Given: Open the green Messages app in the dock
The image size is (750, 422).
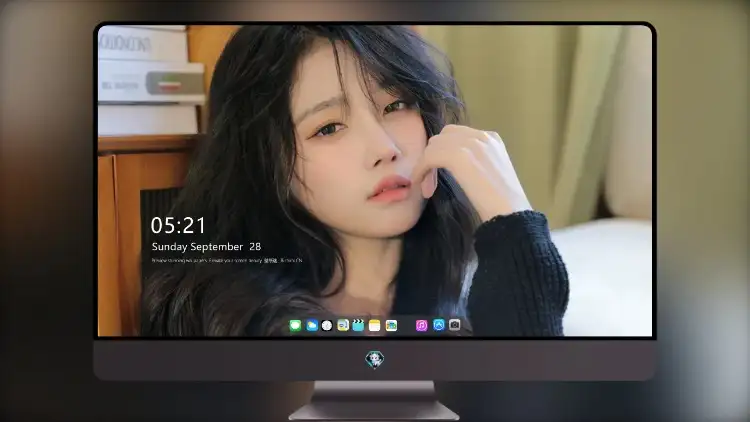Looking at the screenshot, I should point(295,326).
